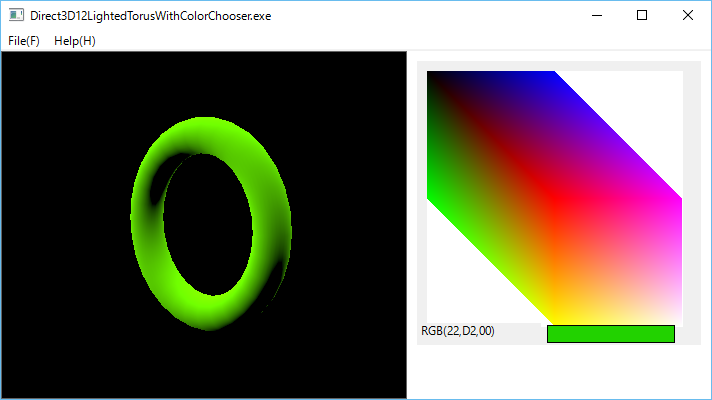This screenshot has height=400, width=712.
Task: Pick pure red at the color chooser center
Action: pos(554,198)
